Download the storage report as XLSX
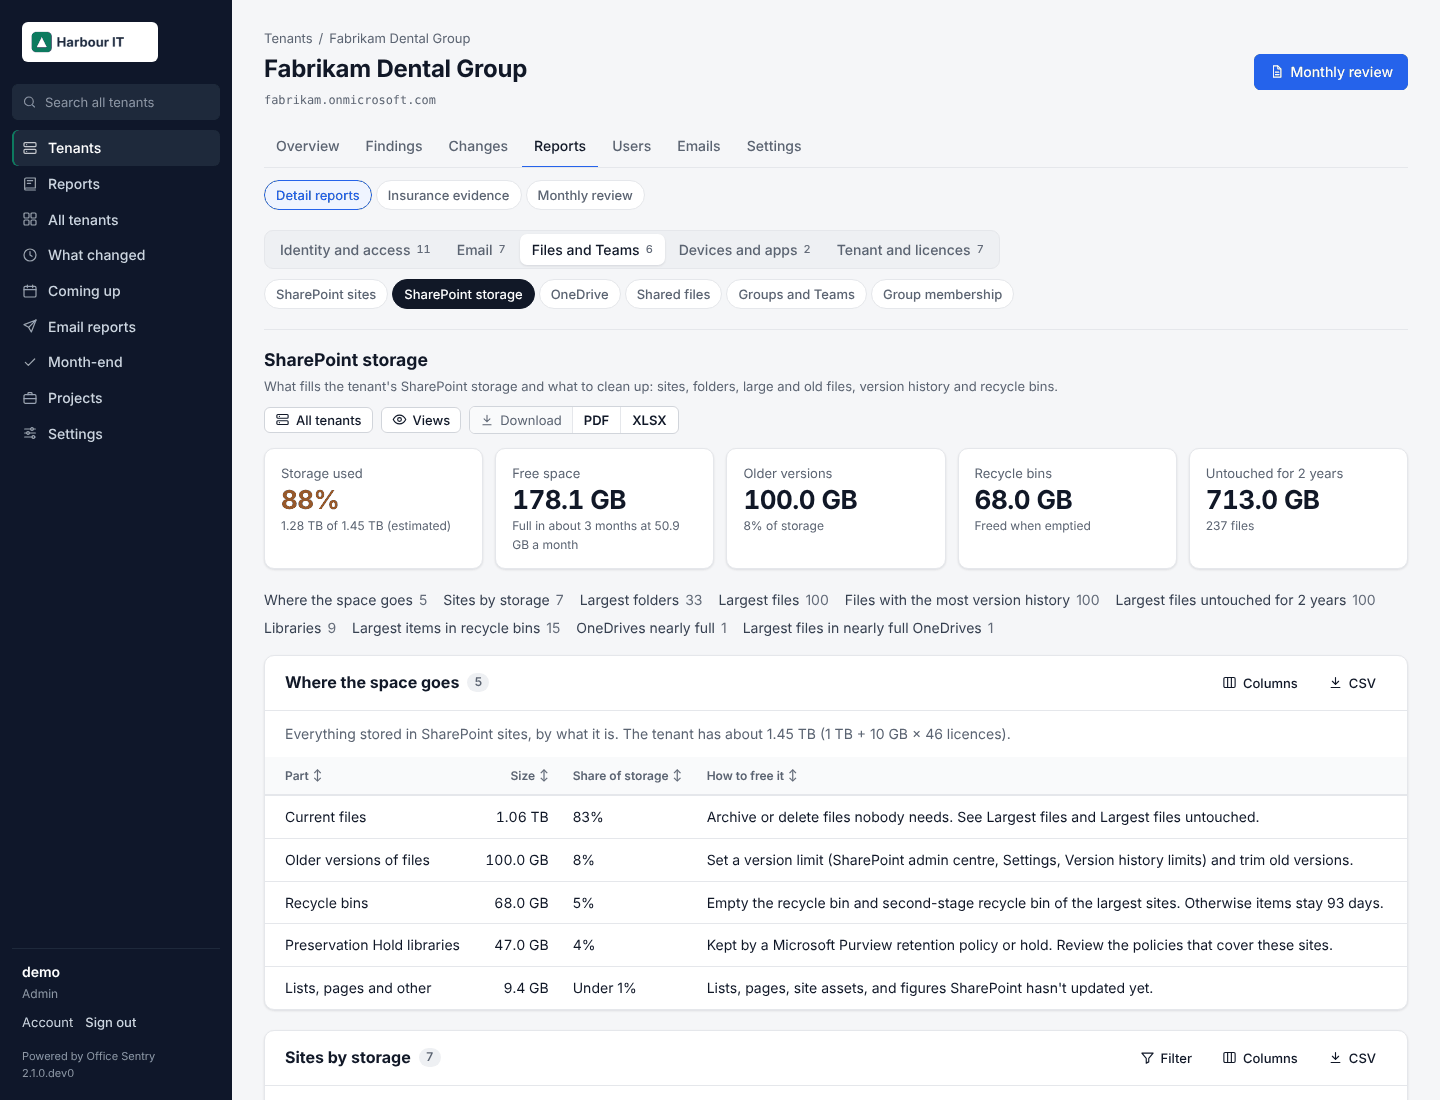1440x1100 pixels. click(649, 420)
